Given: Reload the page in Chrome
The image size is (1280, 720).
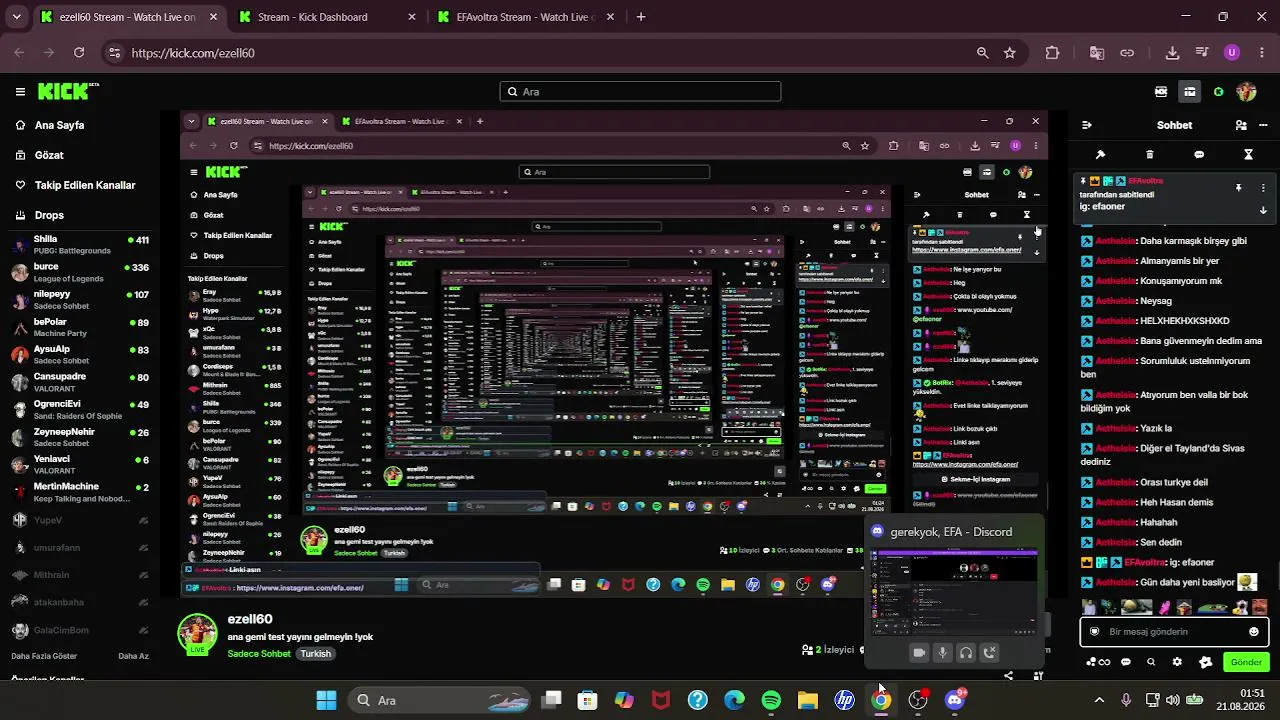Looking at the screenshot, I should [x=79, y=53].
